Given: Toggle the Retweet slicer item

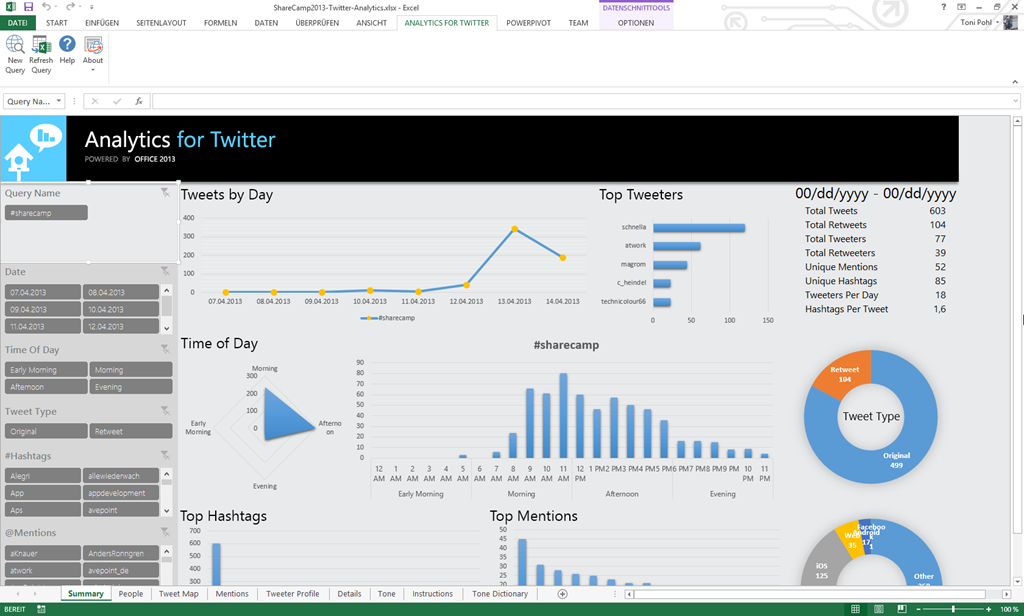Looking at the screenshot, I should (131, 431).
